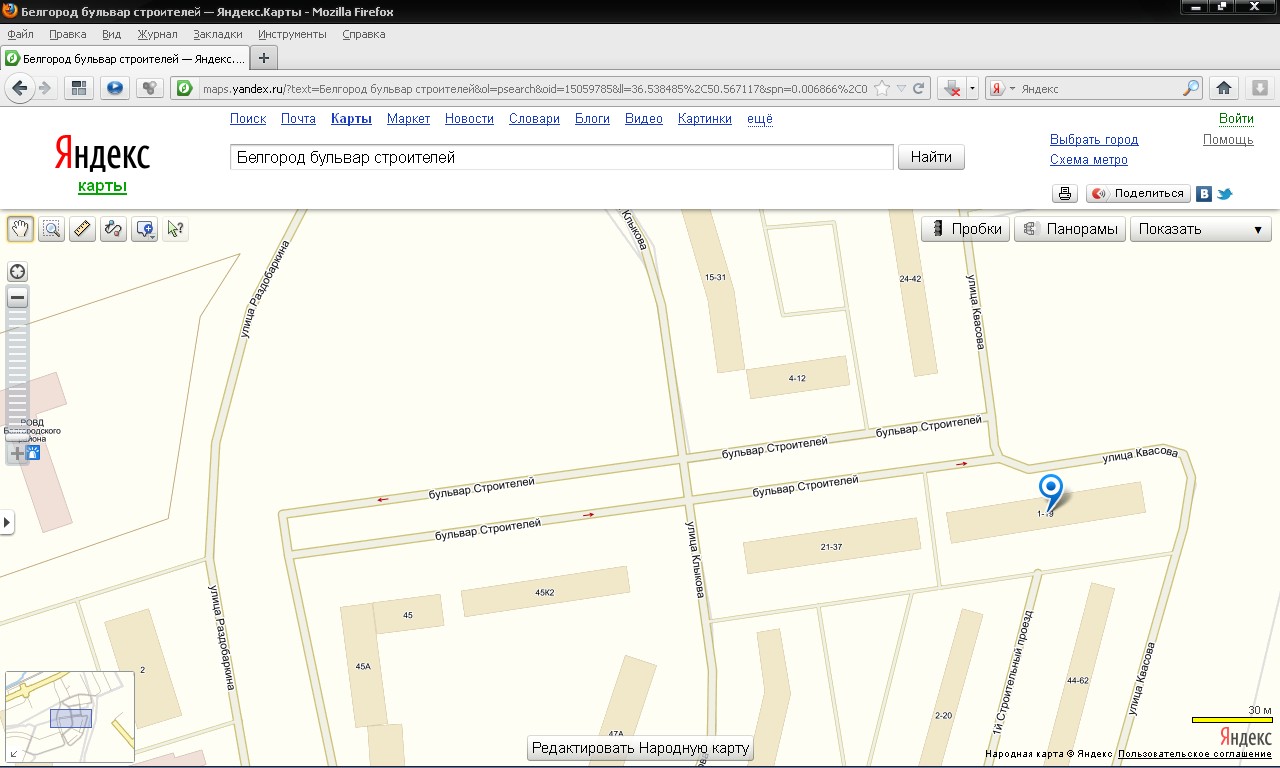Collapse the minimap with corner arrow

tap(13, 754)
